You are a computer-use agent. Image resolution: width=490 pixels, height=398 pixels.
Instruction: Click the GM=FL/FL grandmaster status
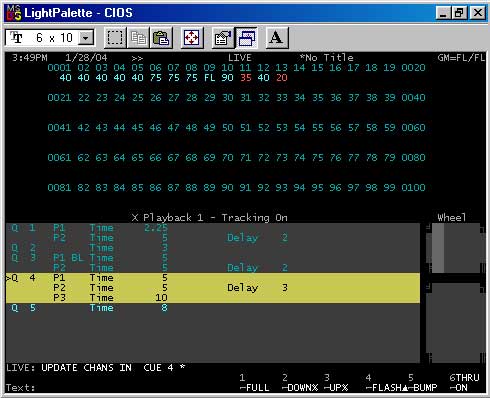pyautogui.click(x=461, y=58)
